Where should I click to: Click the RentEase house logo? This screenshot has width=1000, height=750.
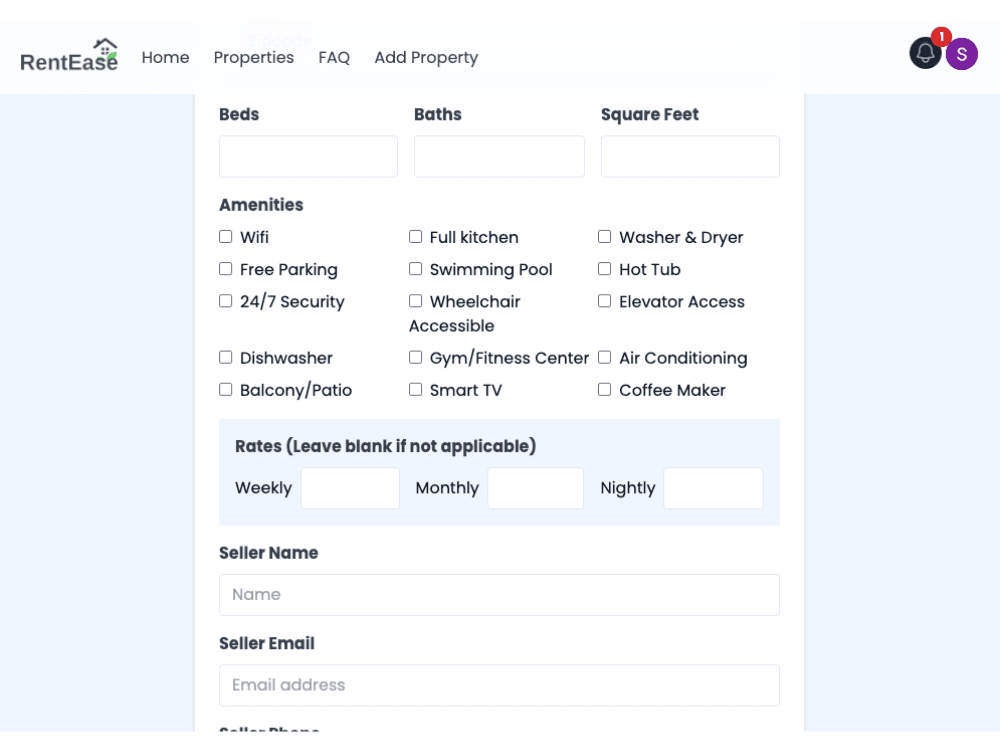tap(103, 45)
